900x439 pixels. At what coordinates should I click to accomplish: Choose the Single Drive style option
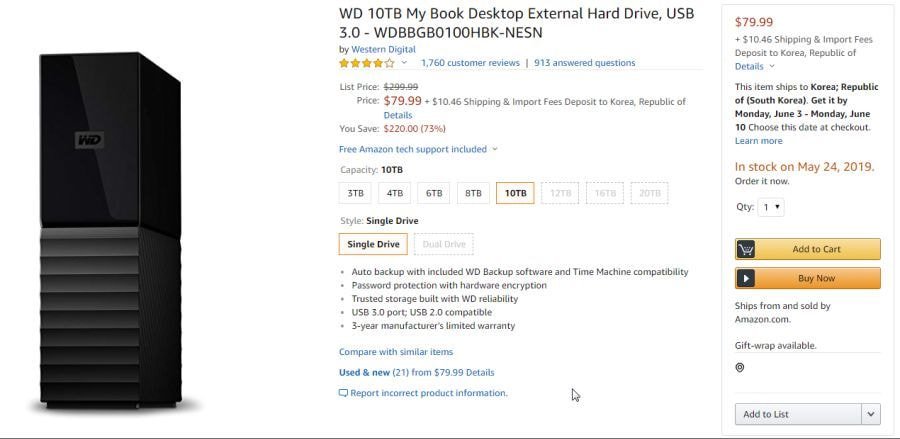pos(373,244)
